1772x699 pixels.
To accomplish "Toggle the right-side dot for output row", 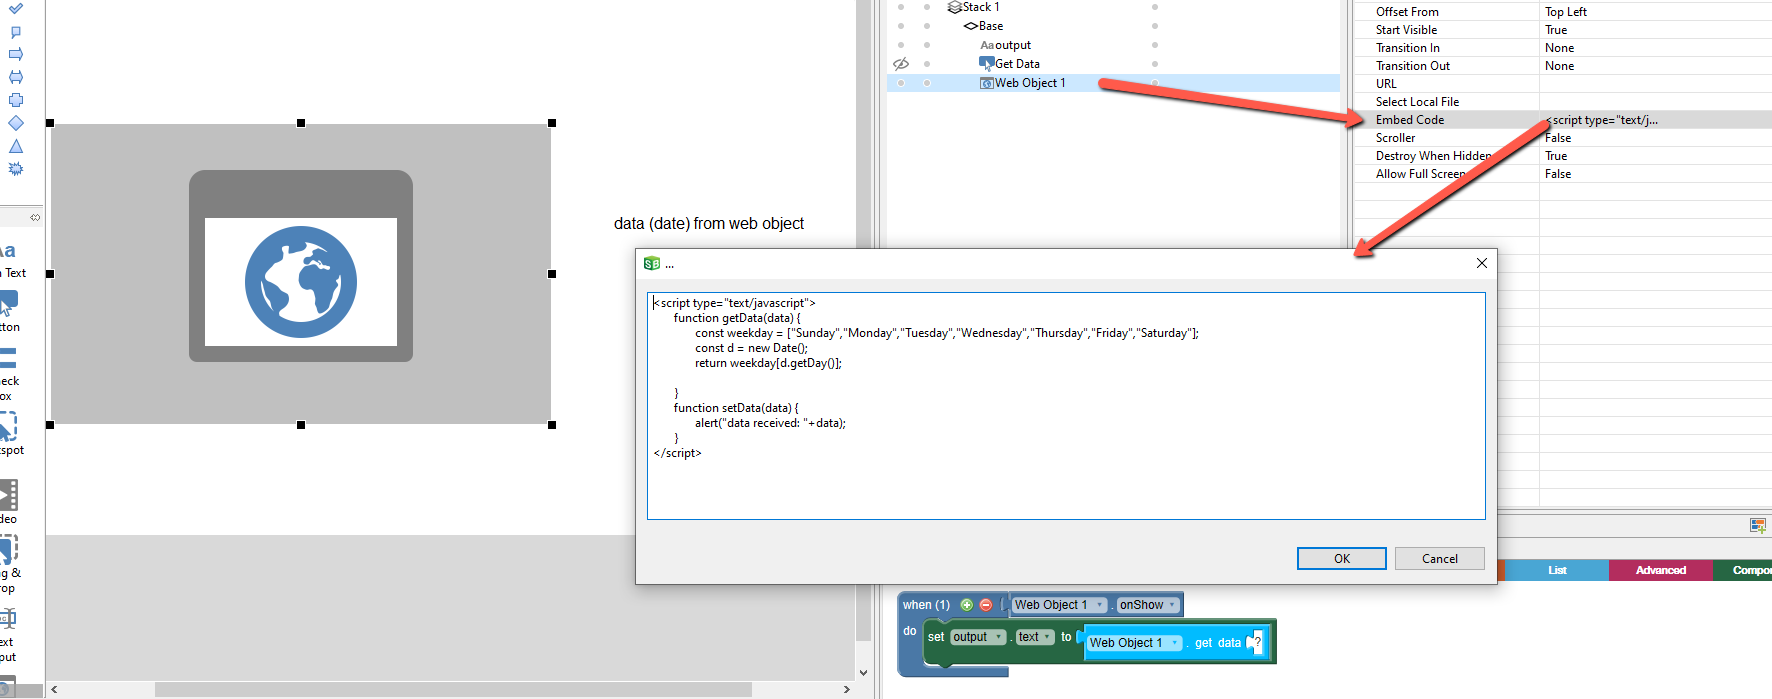I will 1155,45.
